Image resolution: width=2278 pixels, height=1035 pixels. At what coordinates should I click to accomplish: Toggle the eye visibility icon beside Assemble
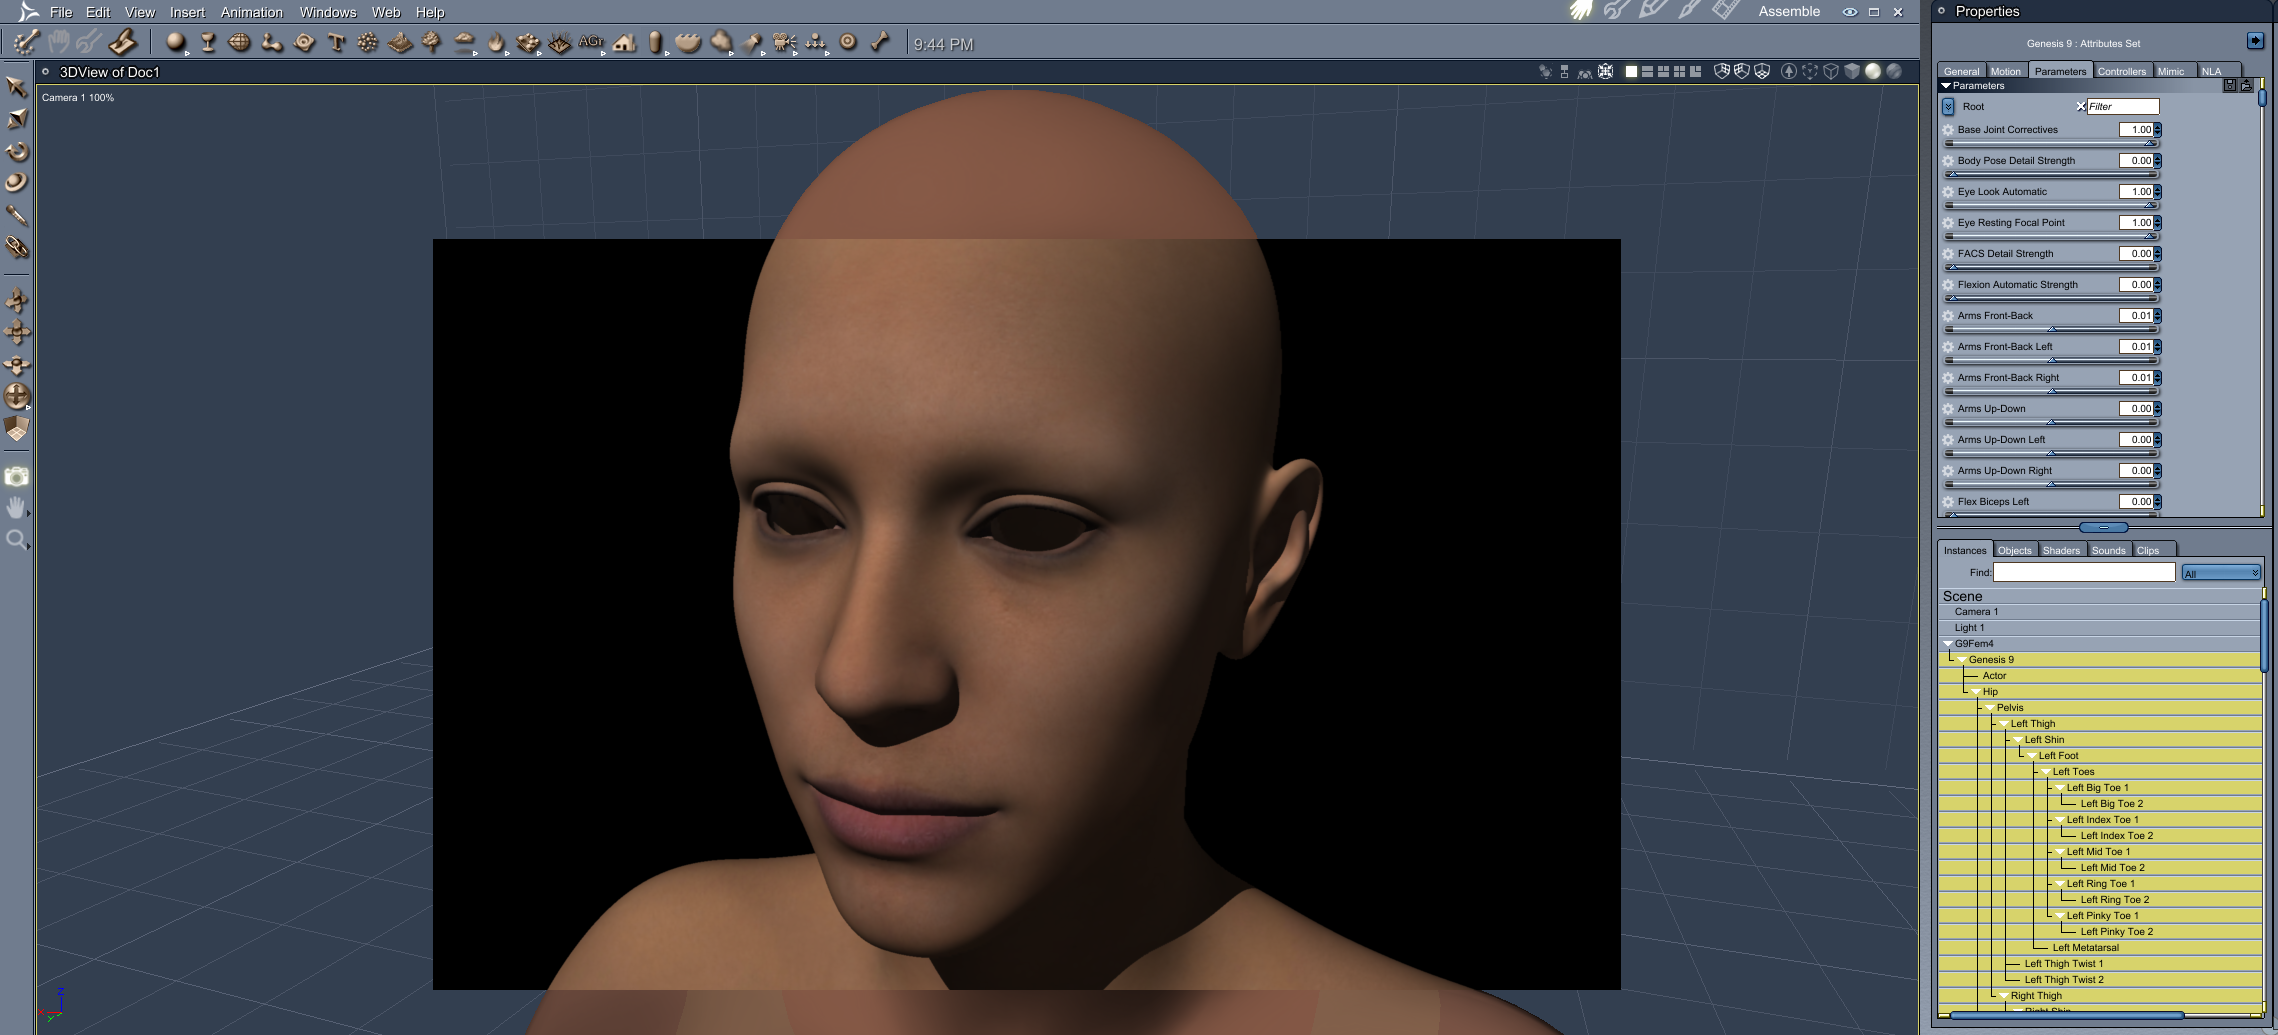[x=1850, y=12]
